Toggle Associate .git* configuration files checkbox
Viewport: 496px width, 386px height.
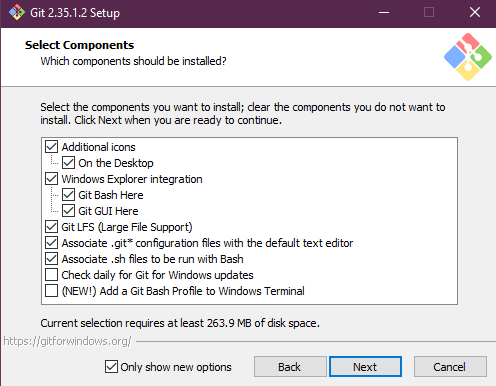tap(51, 243)
